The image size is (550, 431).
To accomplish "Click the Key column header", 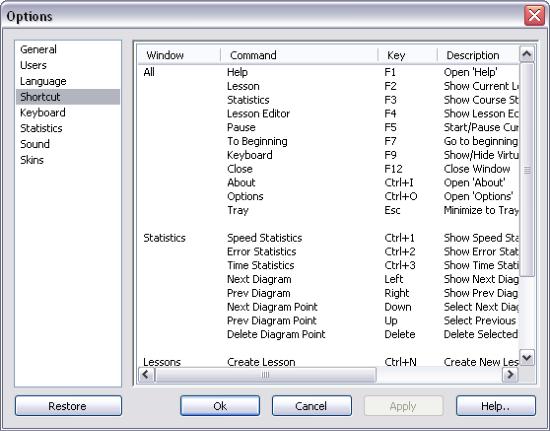I will [x=407, y=55].
